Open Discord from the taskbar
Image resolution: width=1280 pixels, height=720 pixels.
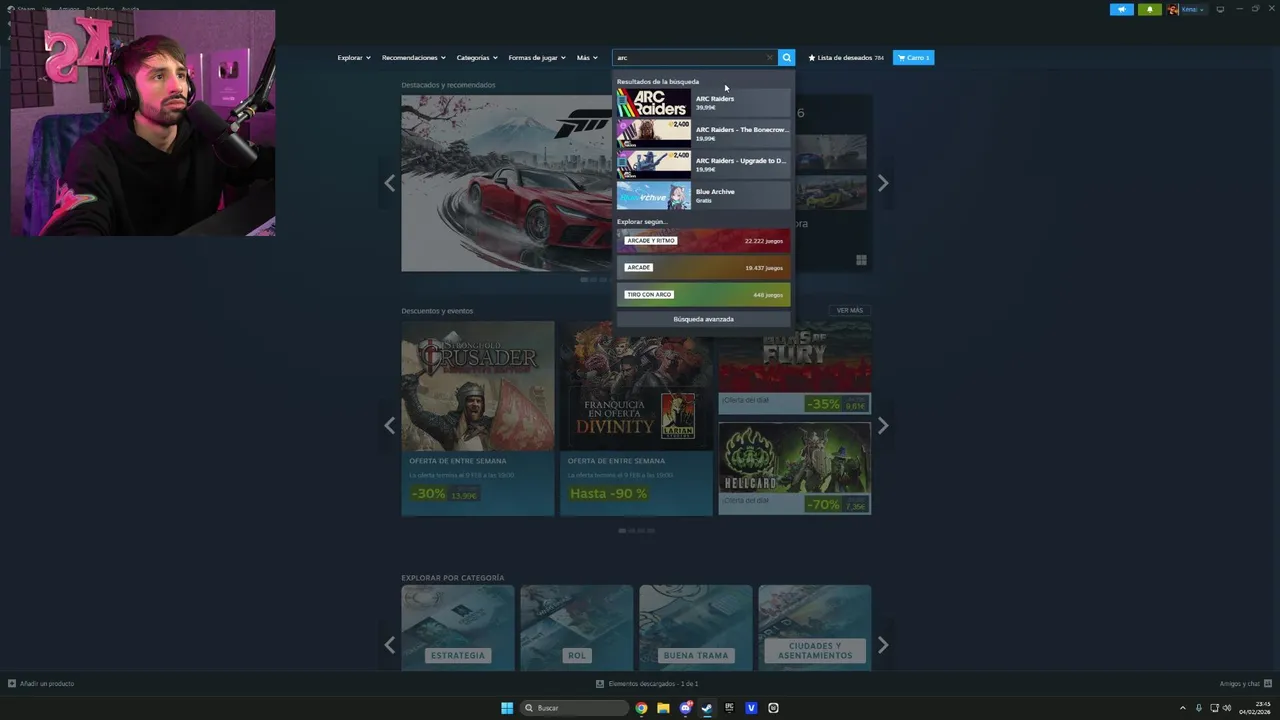[x=685, y=708]
